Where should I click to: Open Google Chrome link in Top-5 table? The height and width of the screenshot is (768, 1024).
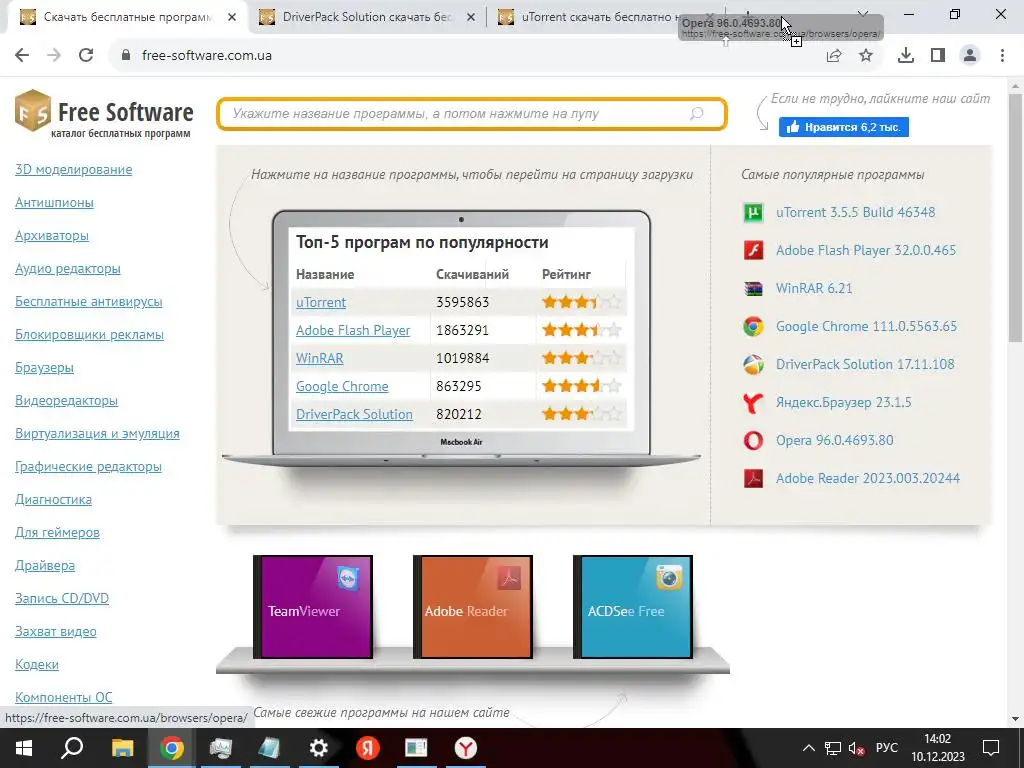(x=342, y=387)
